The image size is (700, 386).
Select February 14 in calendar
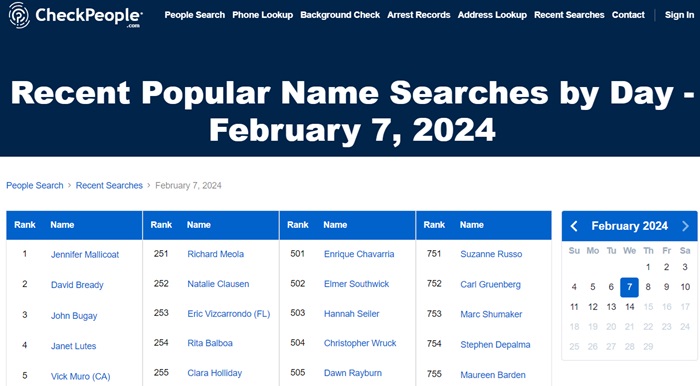point(629,307)
